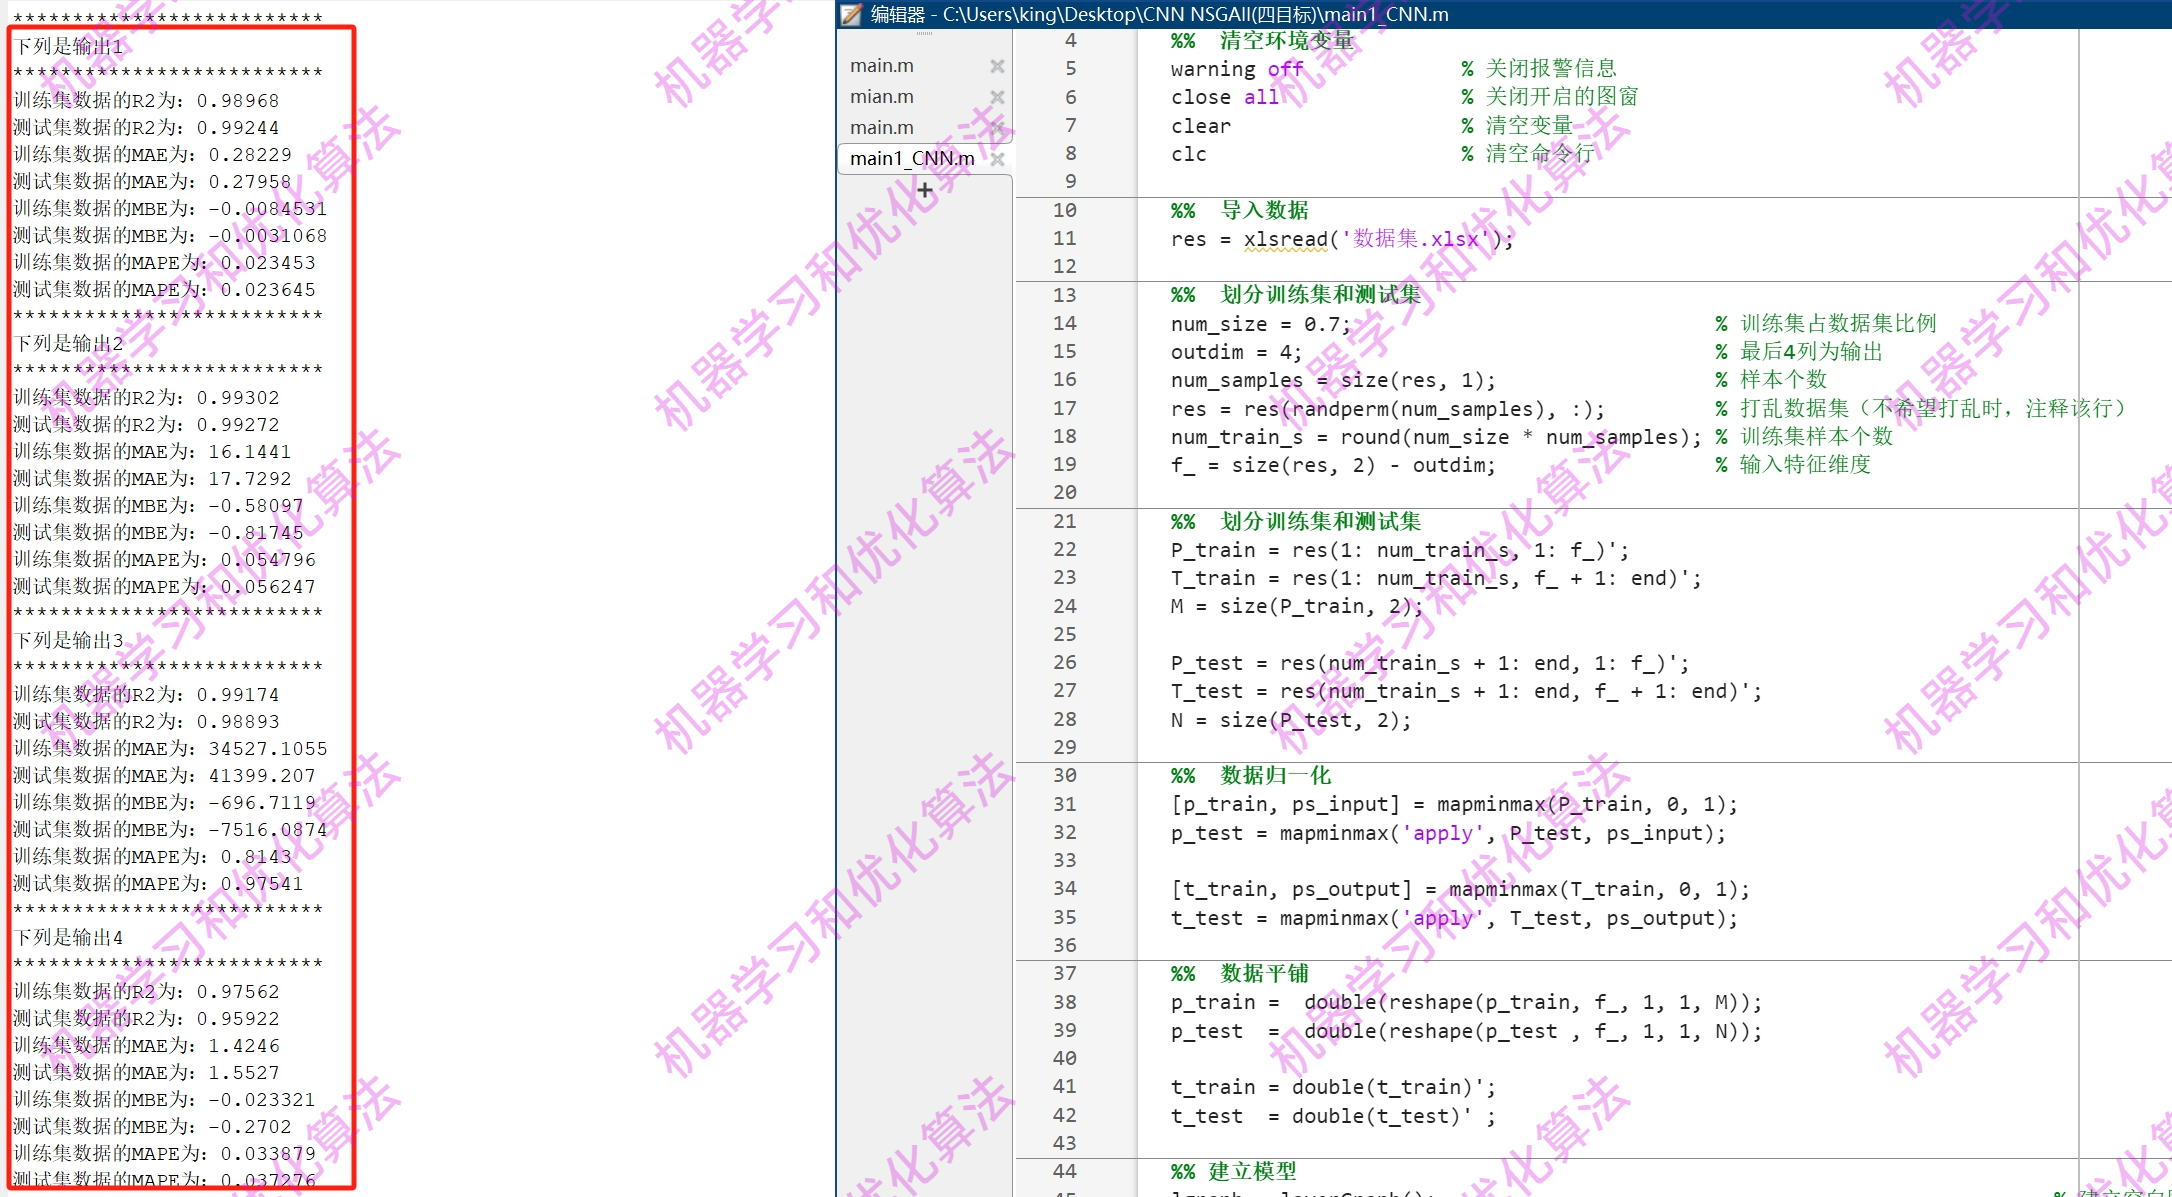Click the 'M = size(P_train, 2);' line

(1297, 606)
